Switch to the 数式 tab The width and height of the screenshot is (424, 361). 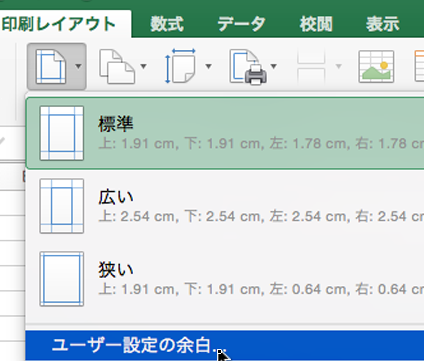167,24
